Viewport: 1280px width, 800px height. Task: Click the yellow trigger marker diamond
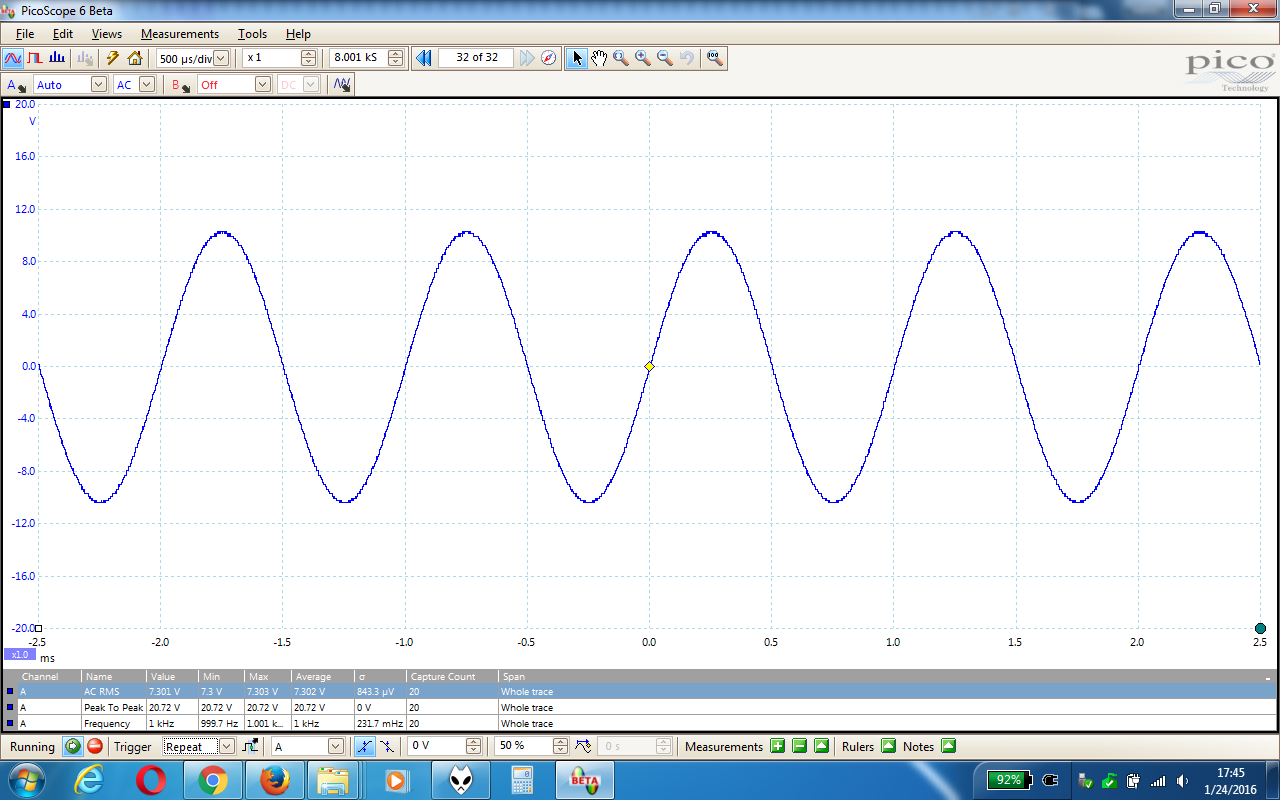[649, 367]
